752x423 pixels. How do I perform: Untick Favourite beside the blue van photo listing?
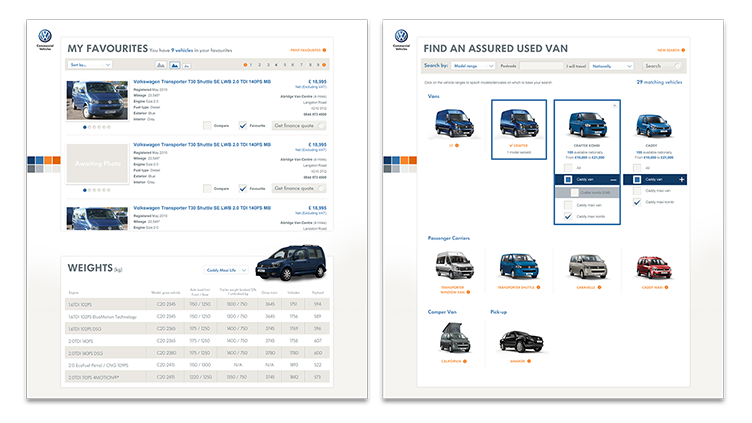point(243,126)
